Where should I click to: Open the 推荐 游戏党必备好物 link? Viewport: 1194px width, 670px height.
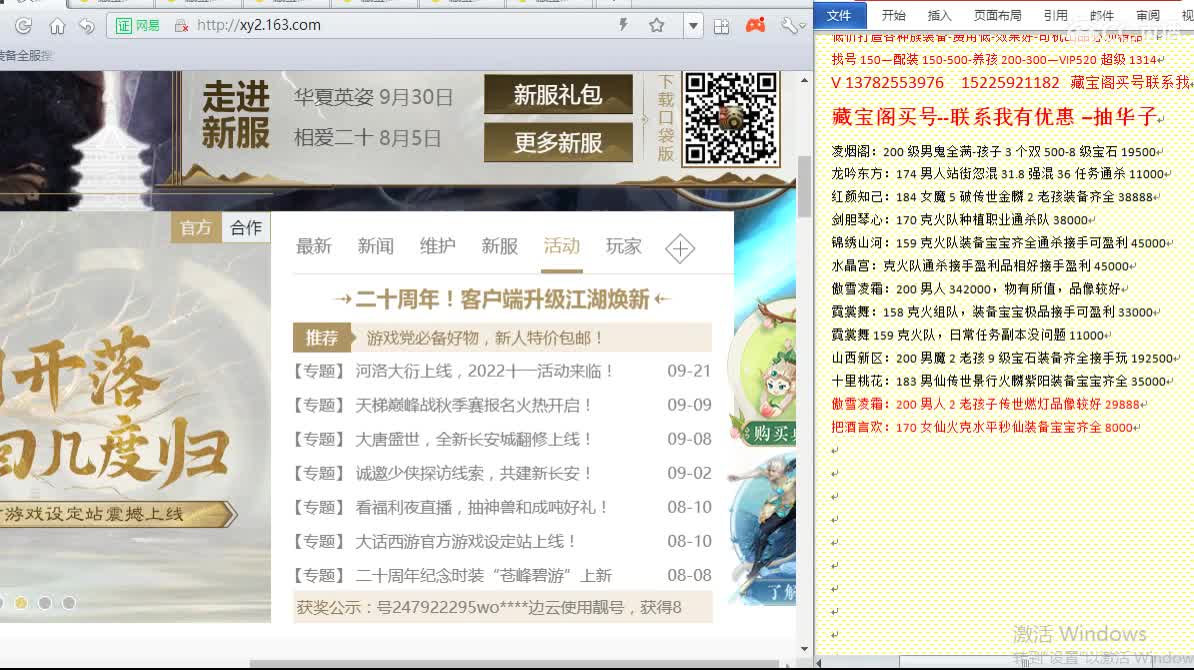503,337
